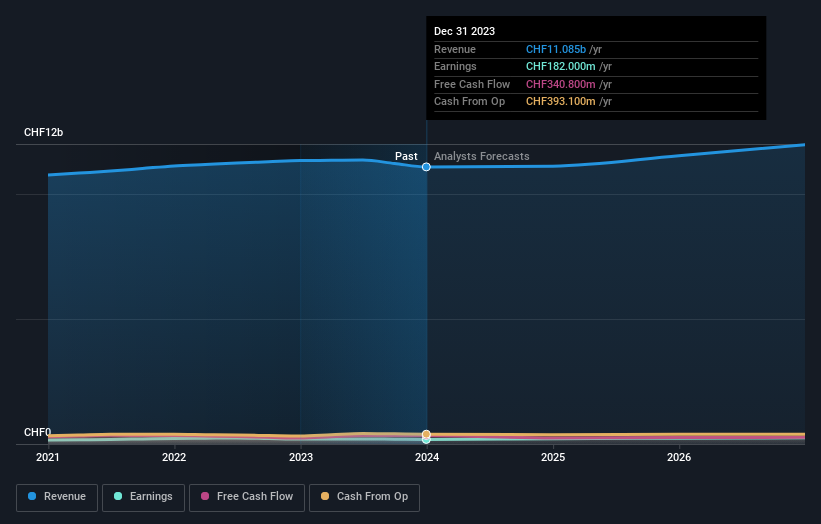
Task: Click the Earnings row label in tooltip
Action: click(455, 66)
